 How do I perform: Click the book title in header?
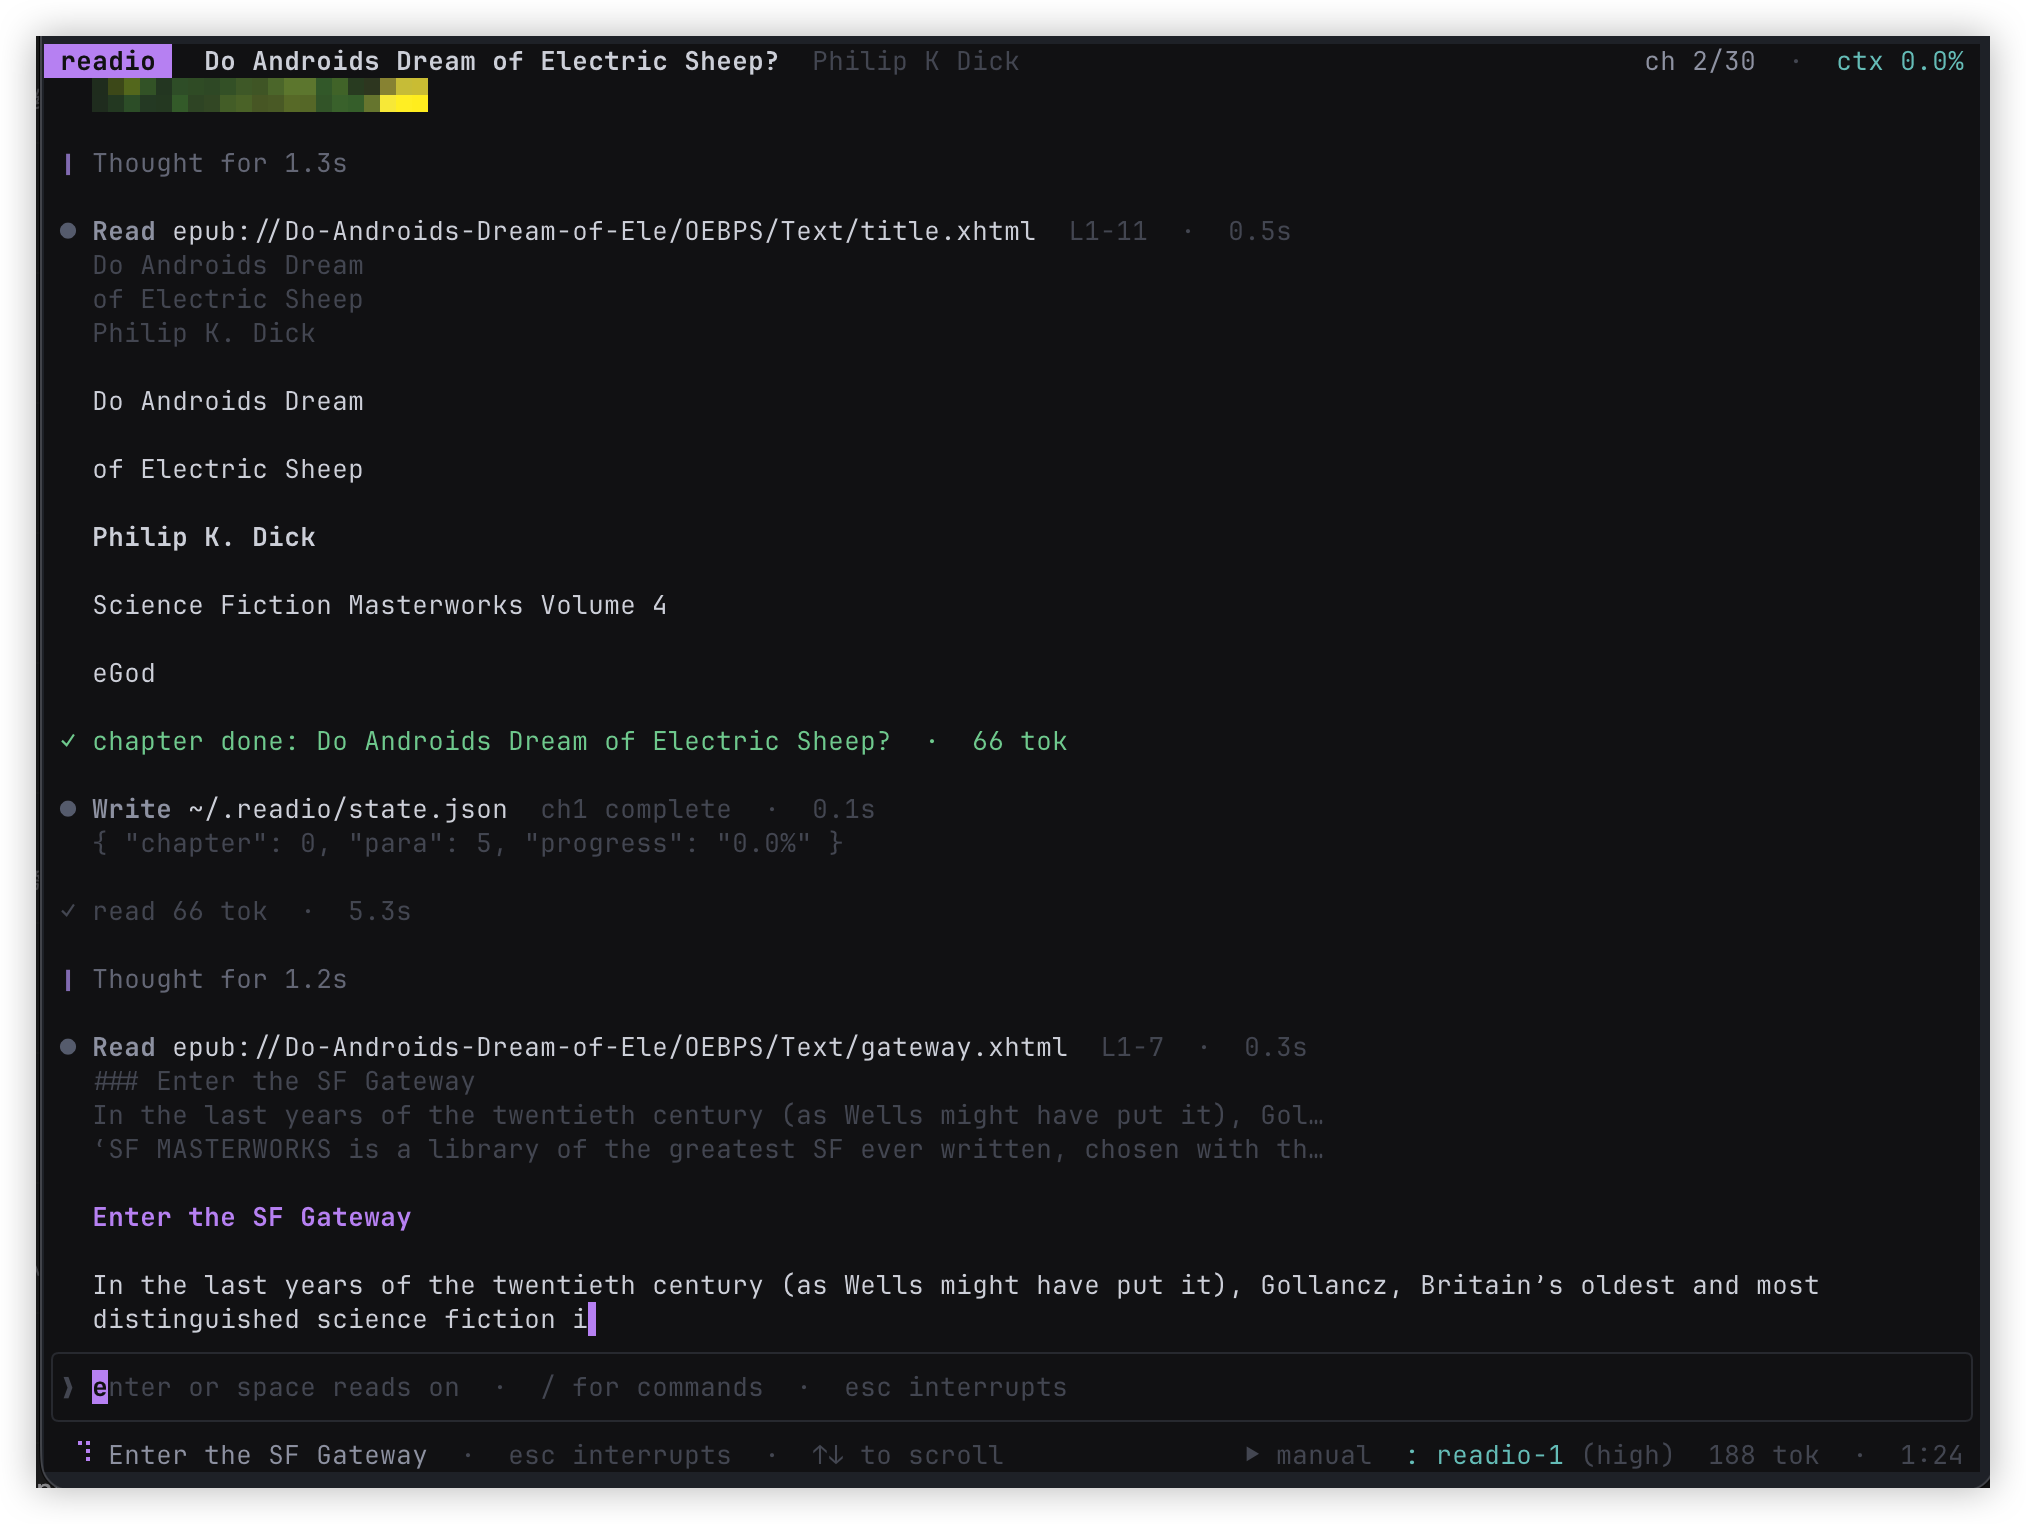coord(491,61)
